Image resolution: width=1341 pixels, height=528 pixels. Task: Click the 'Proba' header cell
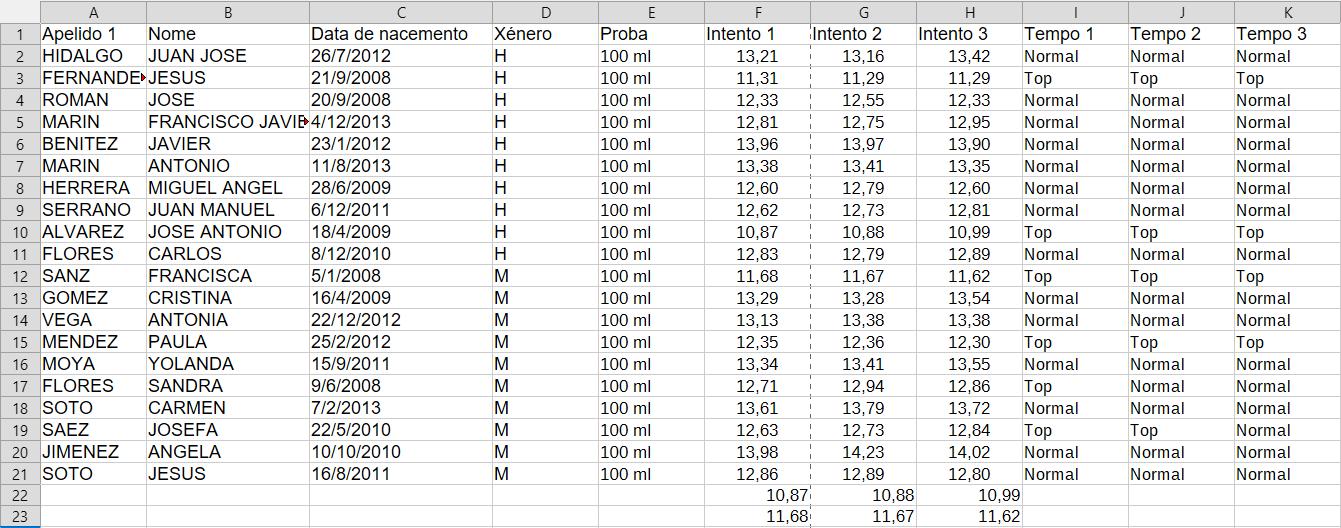[x=651, y=34]
